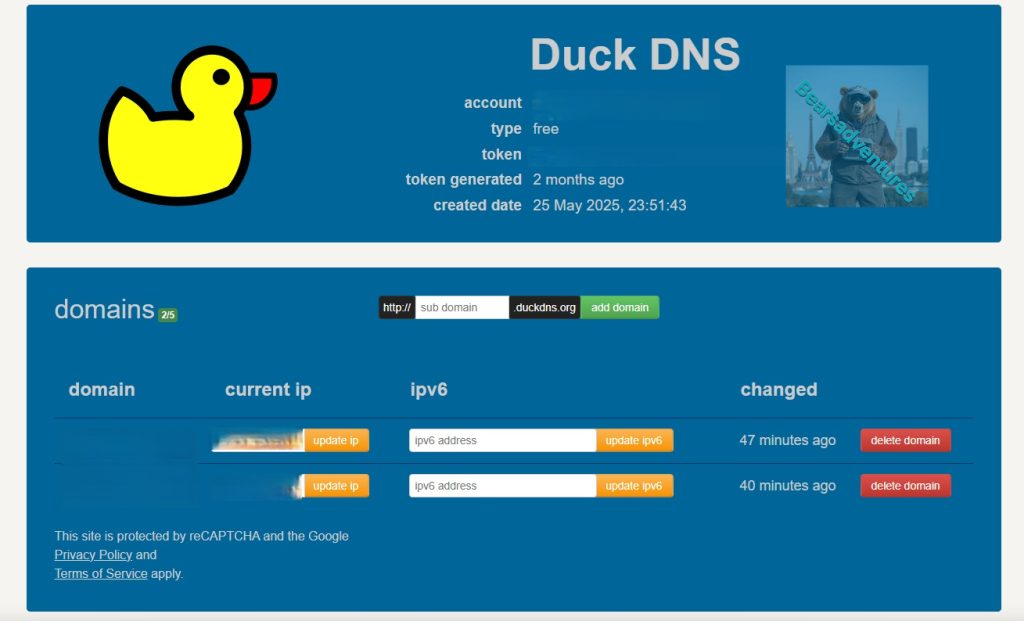Click the '.duckdns.org' suffix label

pyautogui.click(x=545, y=308)
